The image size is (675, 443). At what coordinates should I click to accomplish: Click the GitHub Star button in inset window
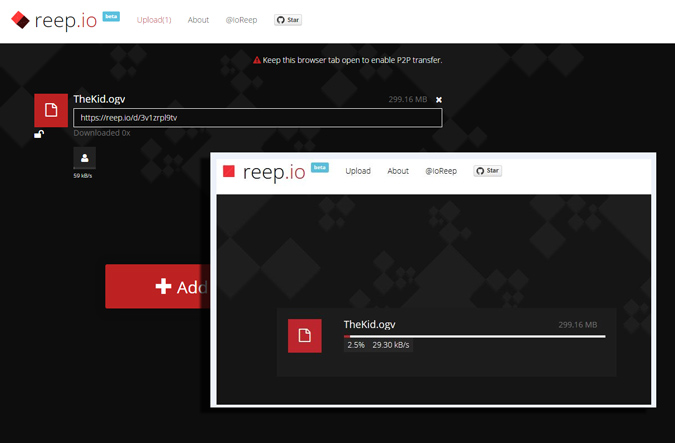click(488, 171)
